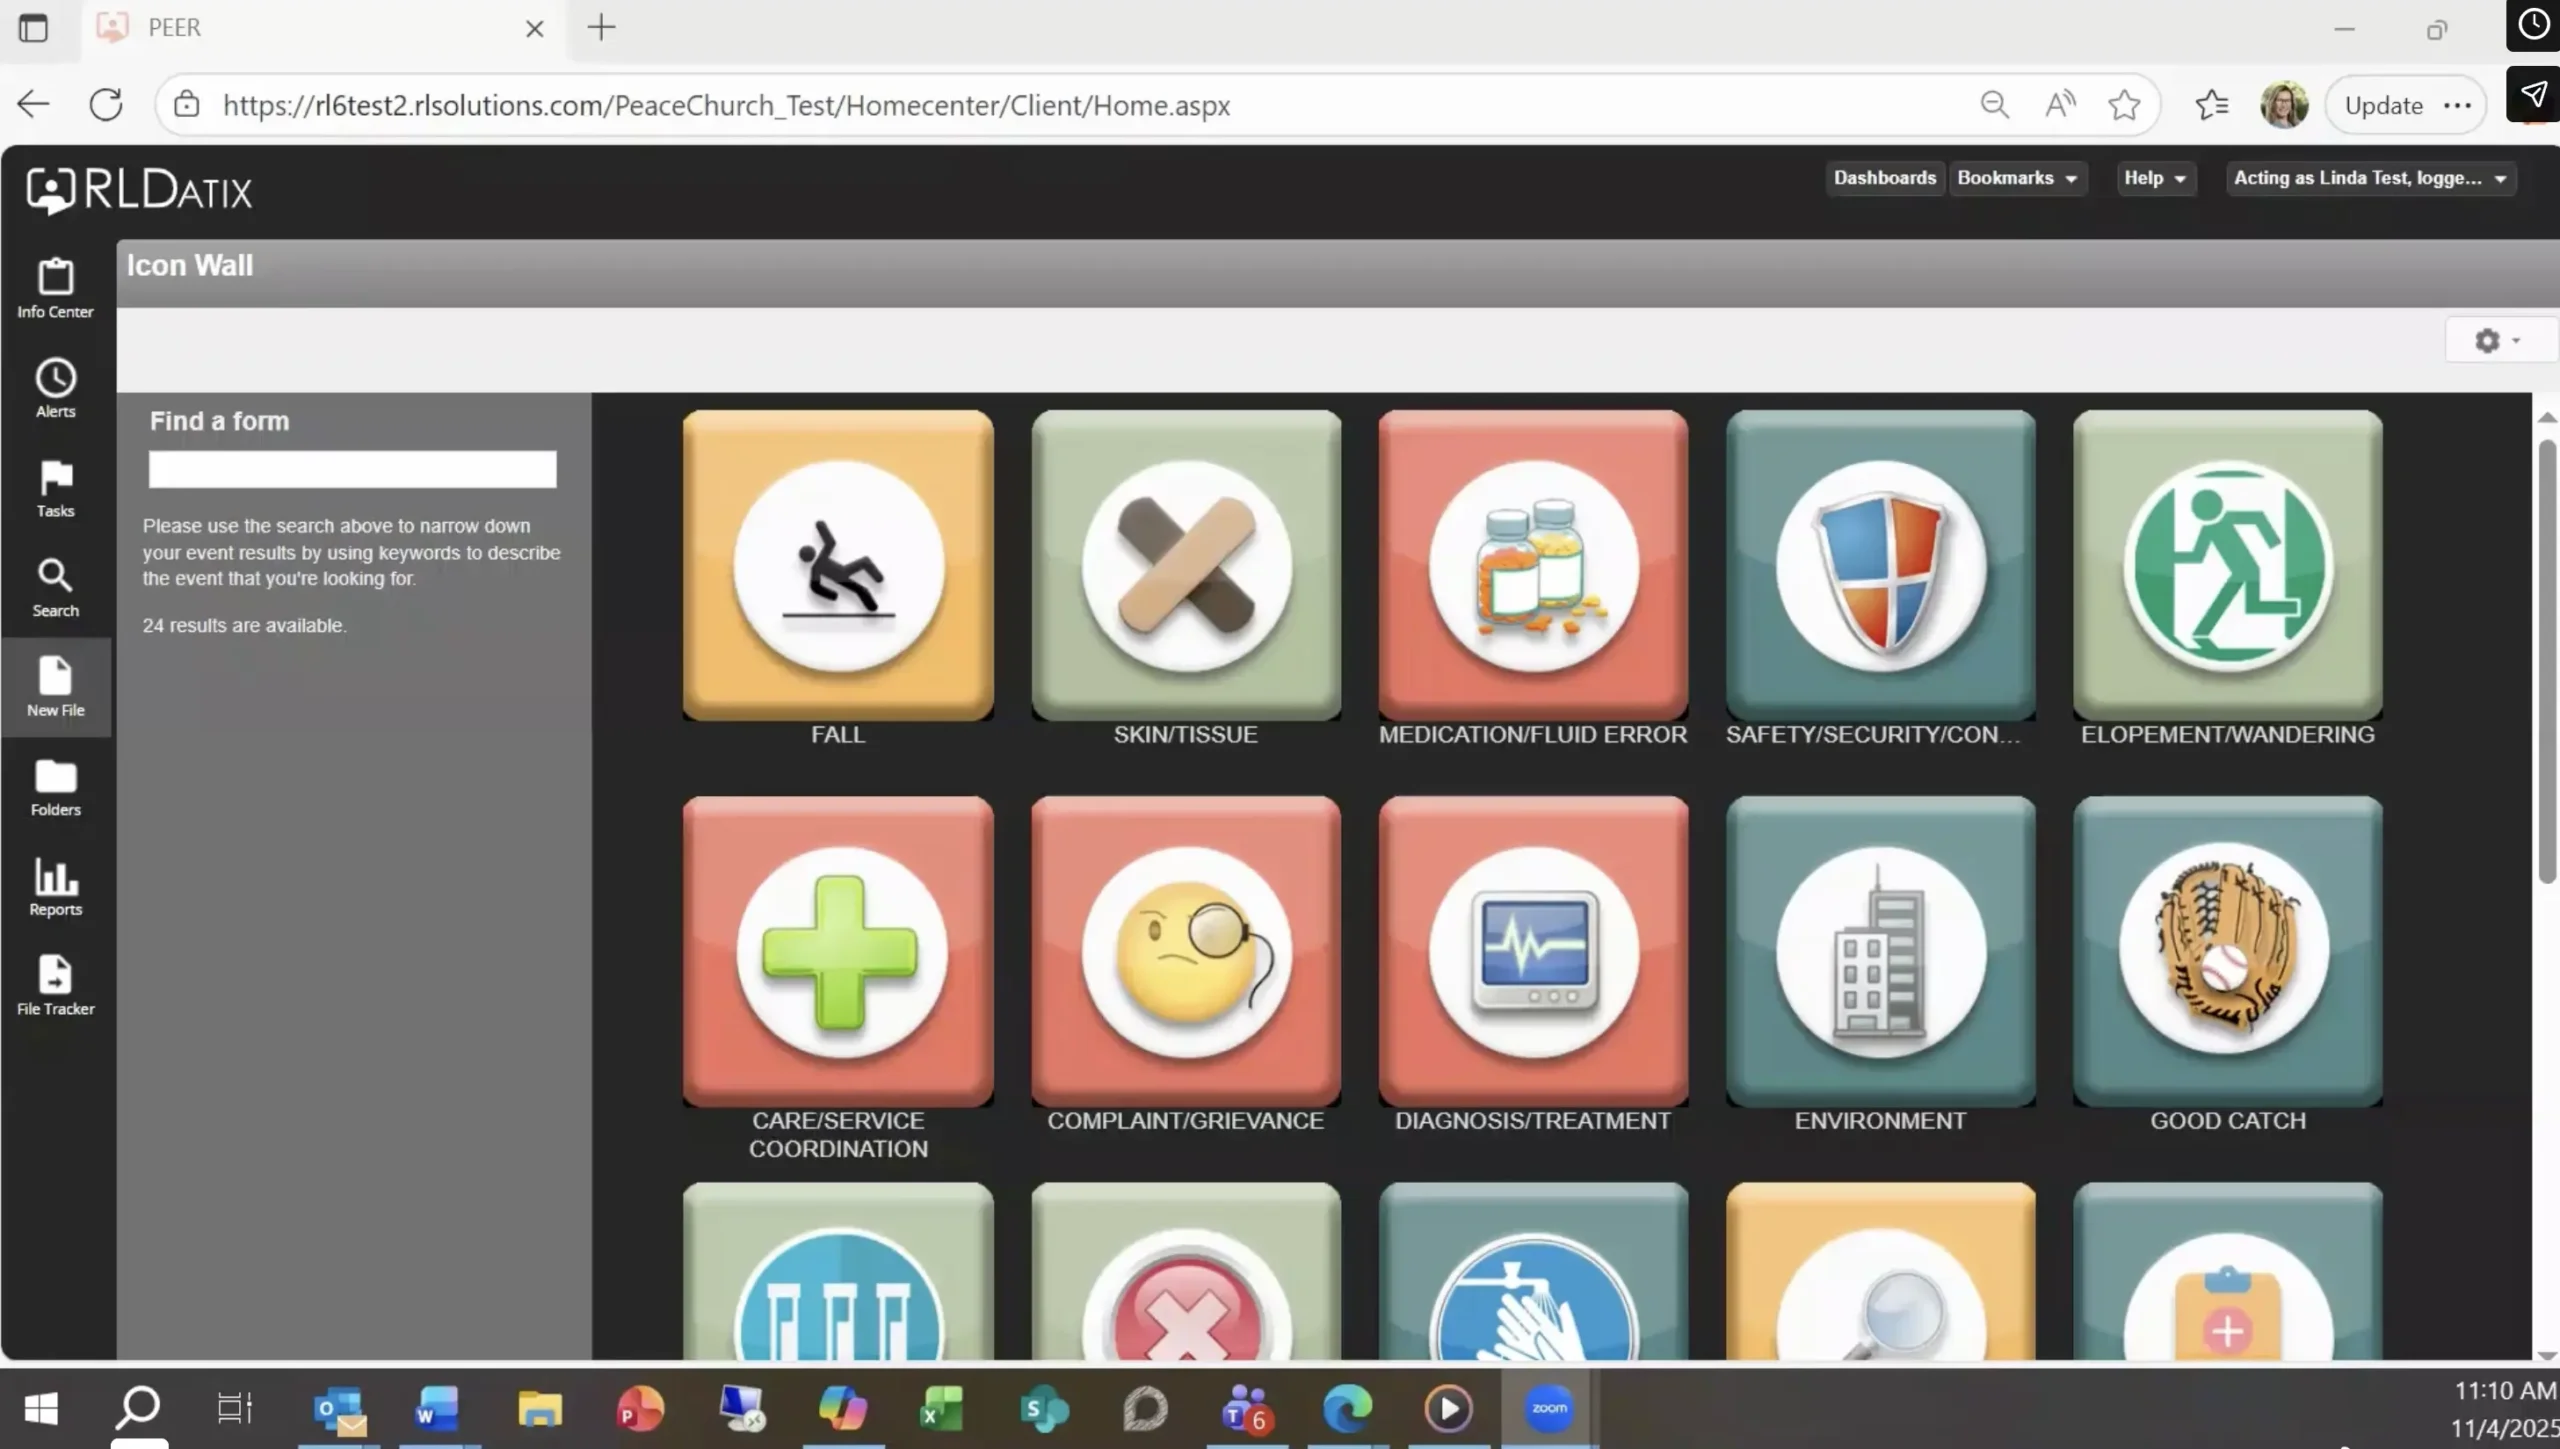Click the icon wall vertical scrollbar

(x=2546, y=660)
